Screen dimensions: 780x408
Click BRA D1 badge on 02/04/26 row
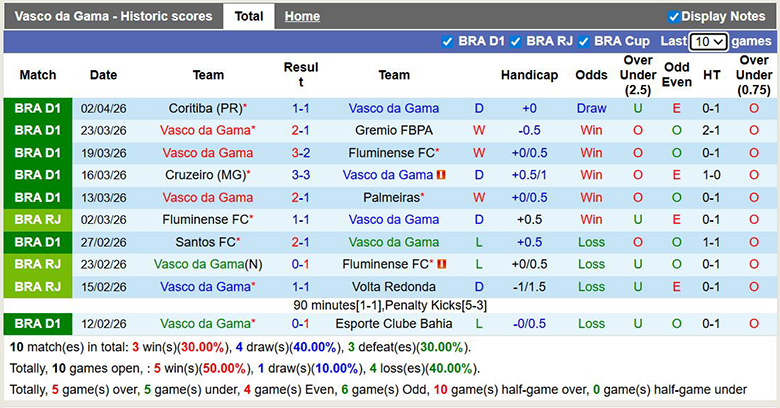(x=38, y=108)
